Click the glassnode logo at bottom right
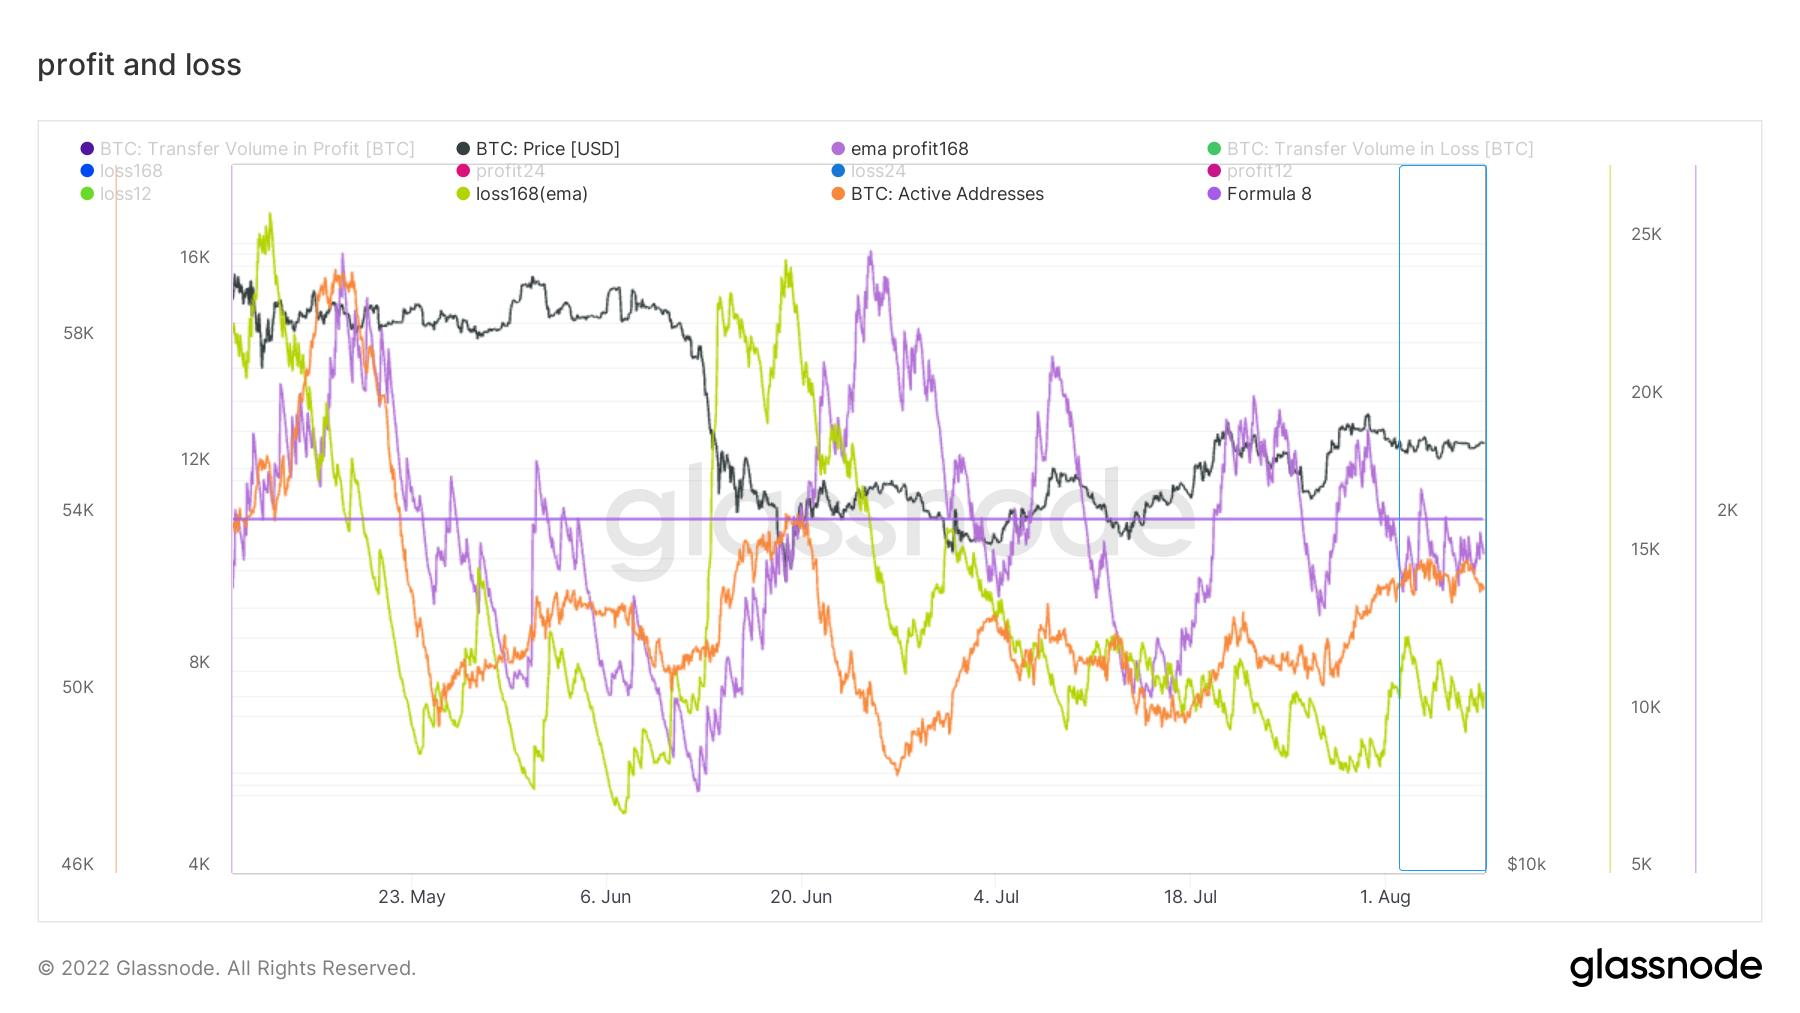The height and width of the screenshot is (1013, 1800). point(1665,967)
